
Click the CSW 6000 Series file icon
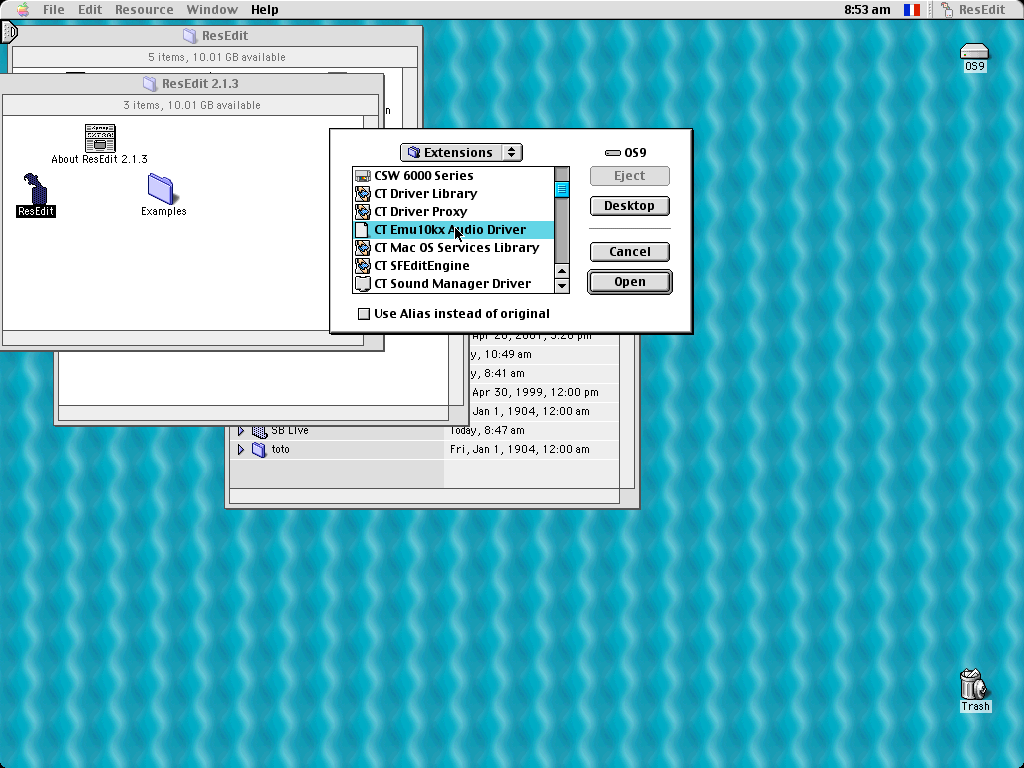pos(362,176)
